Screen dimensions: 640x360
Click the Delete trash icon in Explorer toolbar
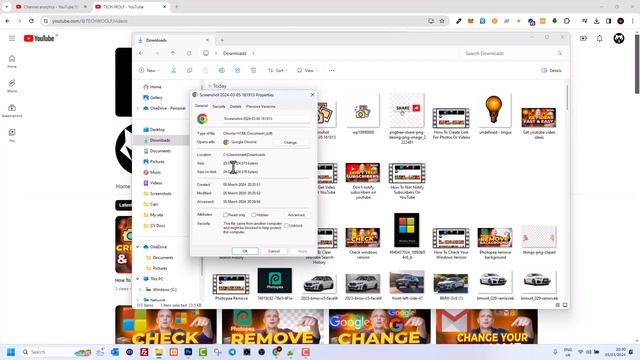point(253,70)
